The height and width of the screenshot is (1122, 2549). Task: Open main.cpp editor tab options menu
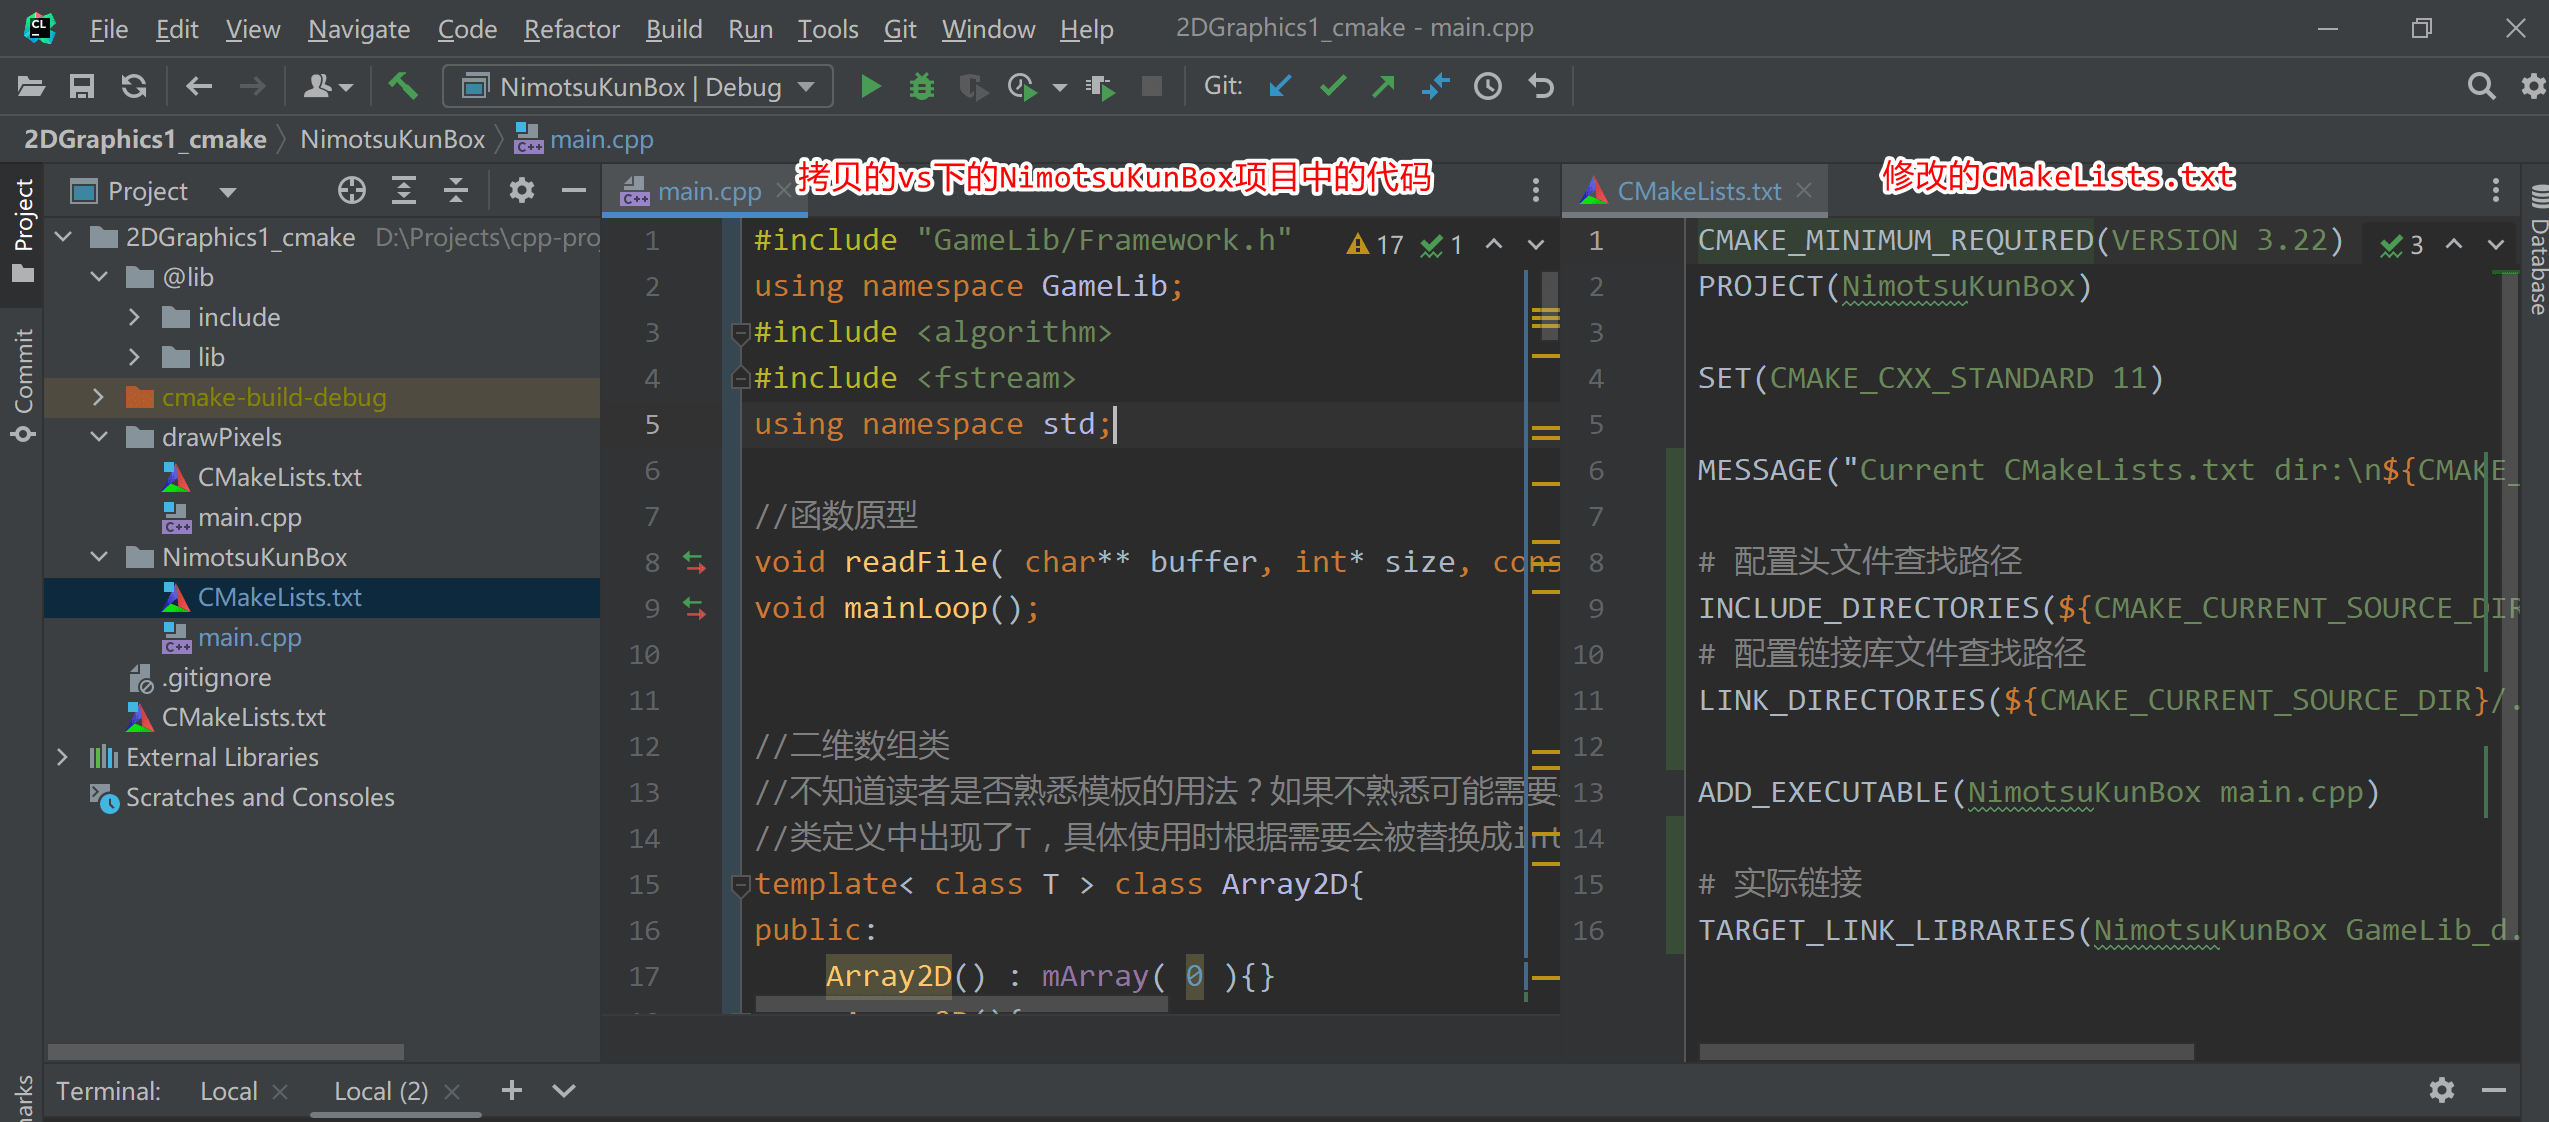tap(1536, 190)
